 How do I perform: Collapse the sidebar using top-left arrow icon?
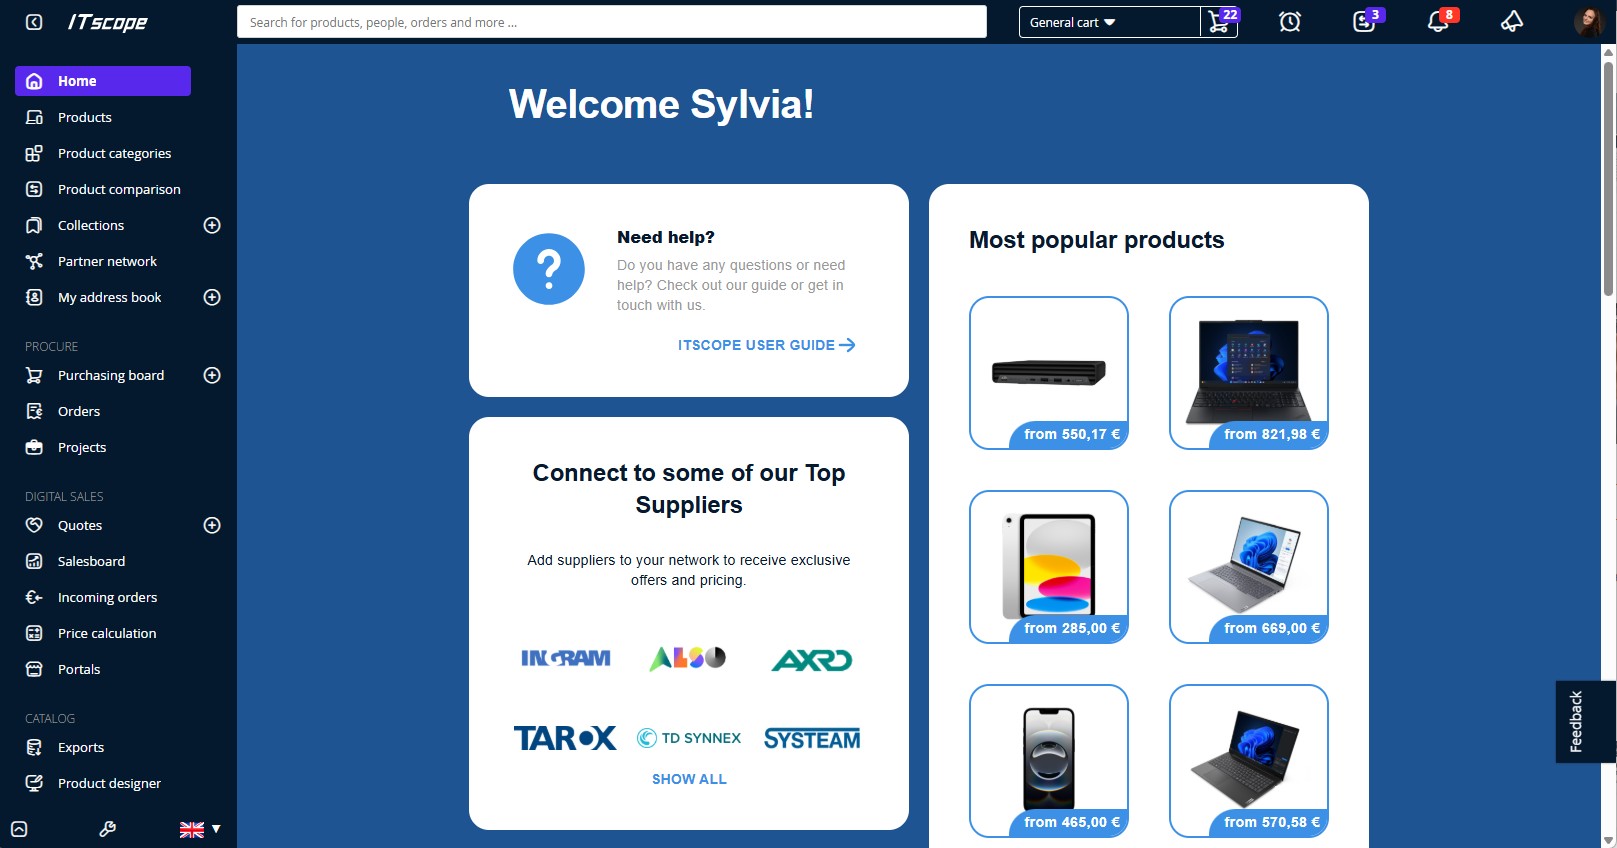(34, 22)
